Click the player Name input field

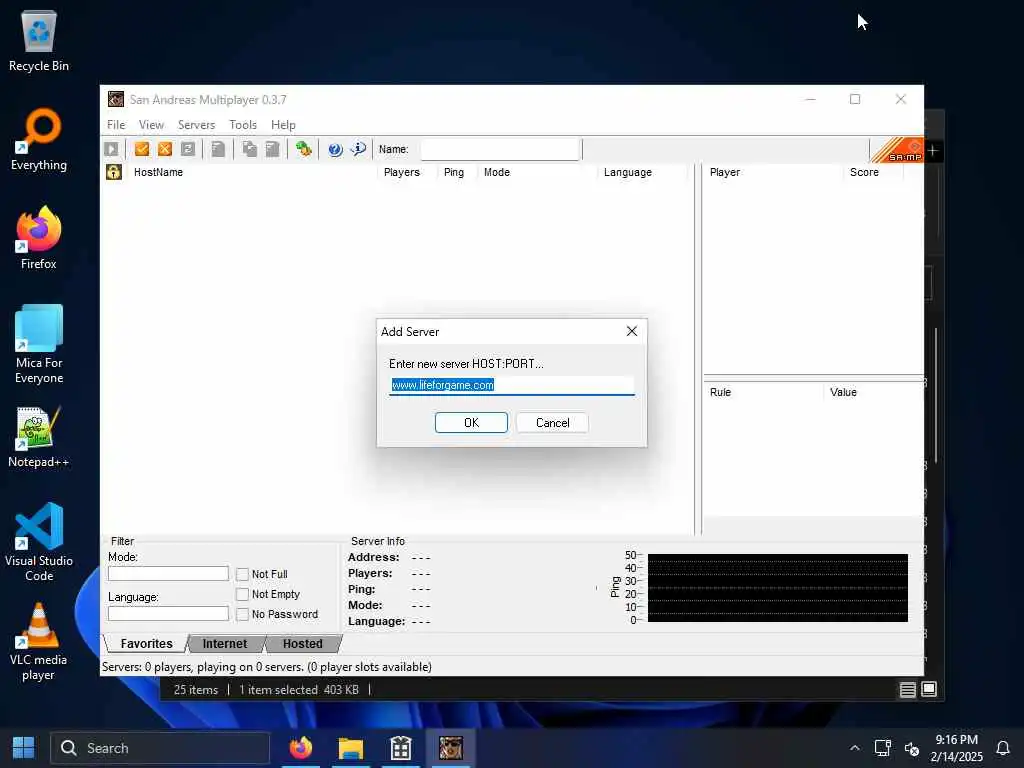click(500, 150)
